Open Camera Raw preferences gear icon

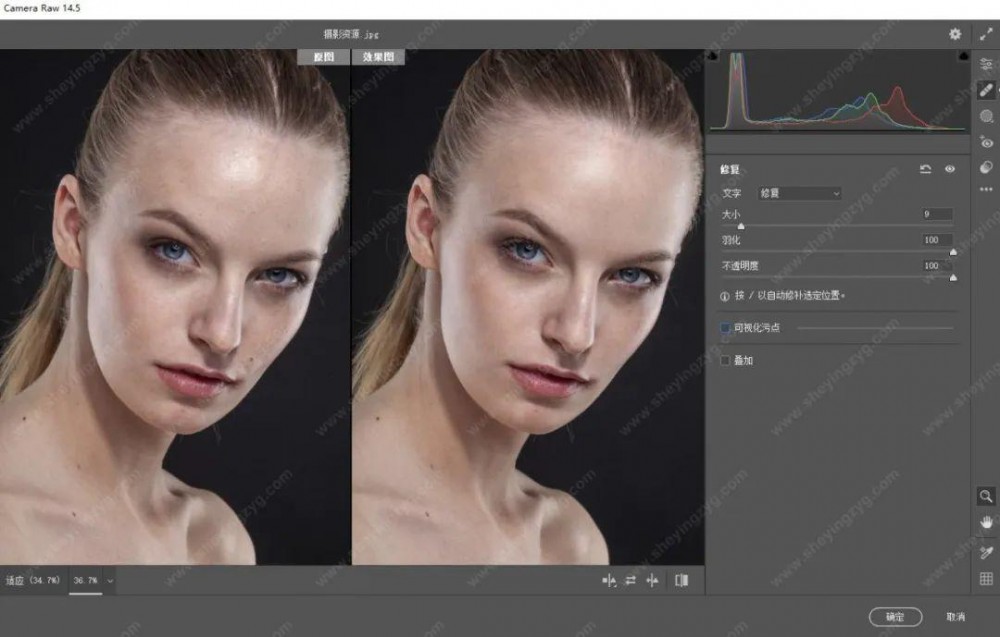955,34
